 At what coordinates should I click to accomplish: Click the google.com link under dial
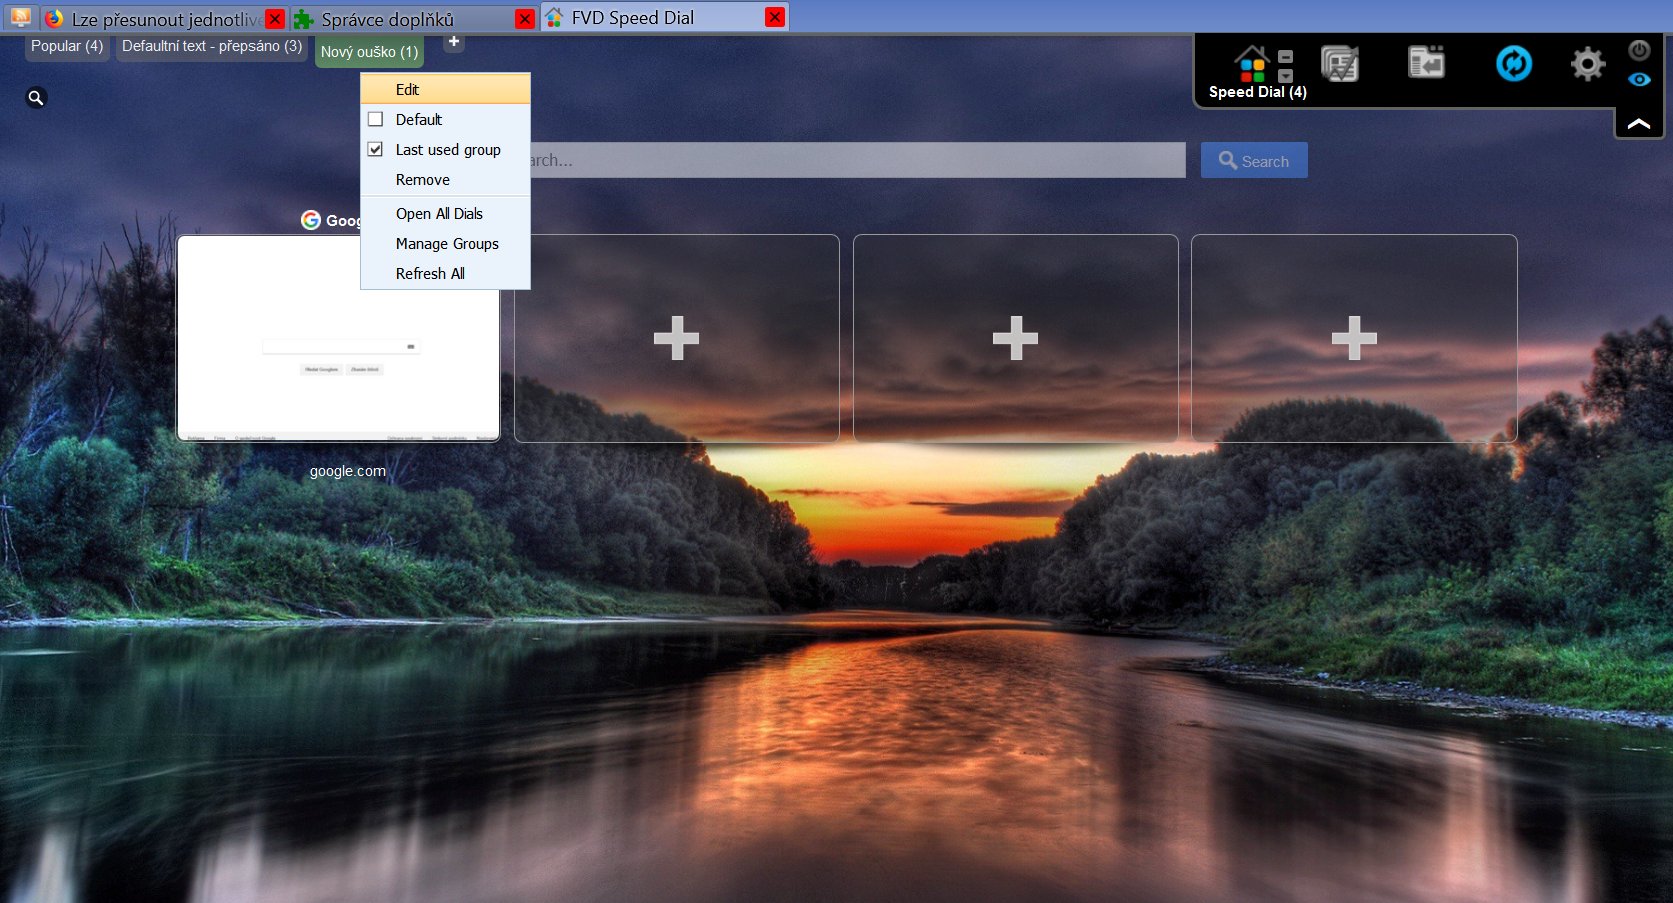pyautogui.click(x=347, y=471)
